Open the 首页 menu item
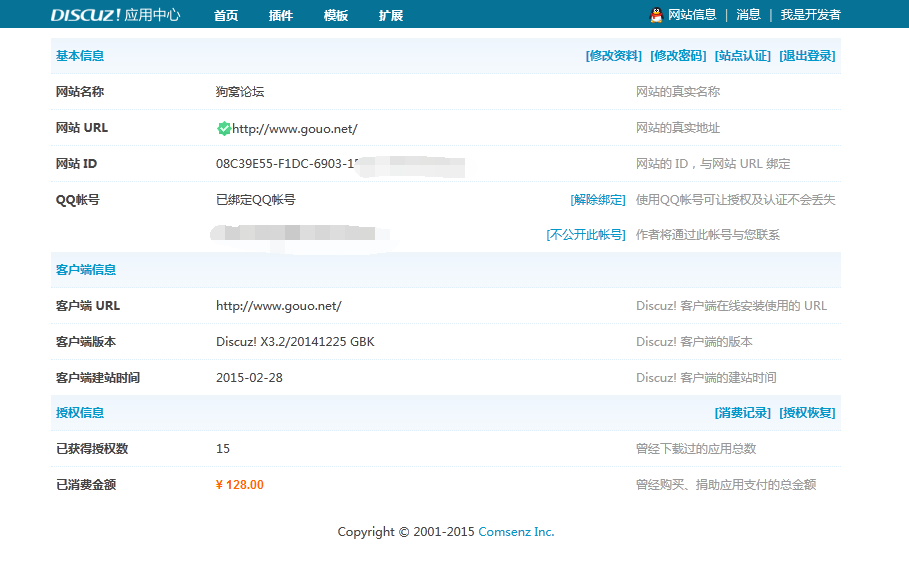The image size is (909, 586). (225, 15)
